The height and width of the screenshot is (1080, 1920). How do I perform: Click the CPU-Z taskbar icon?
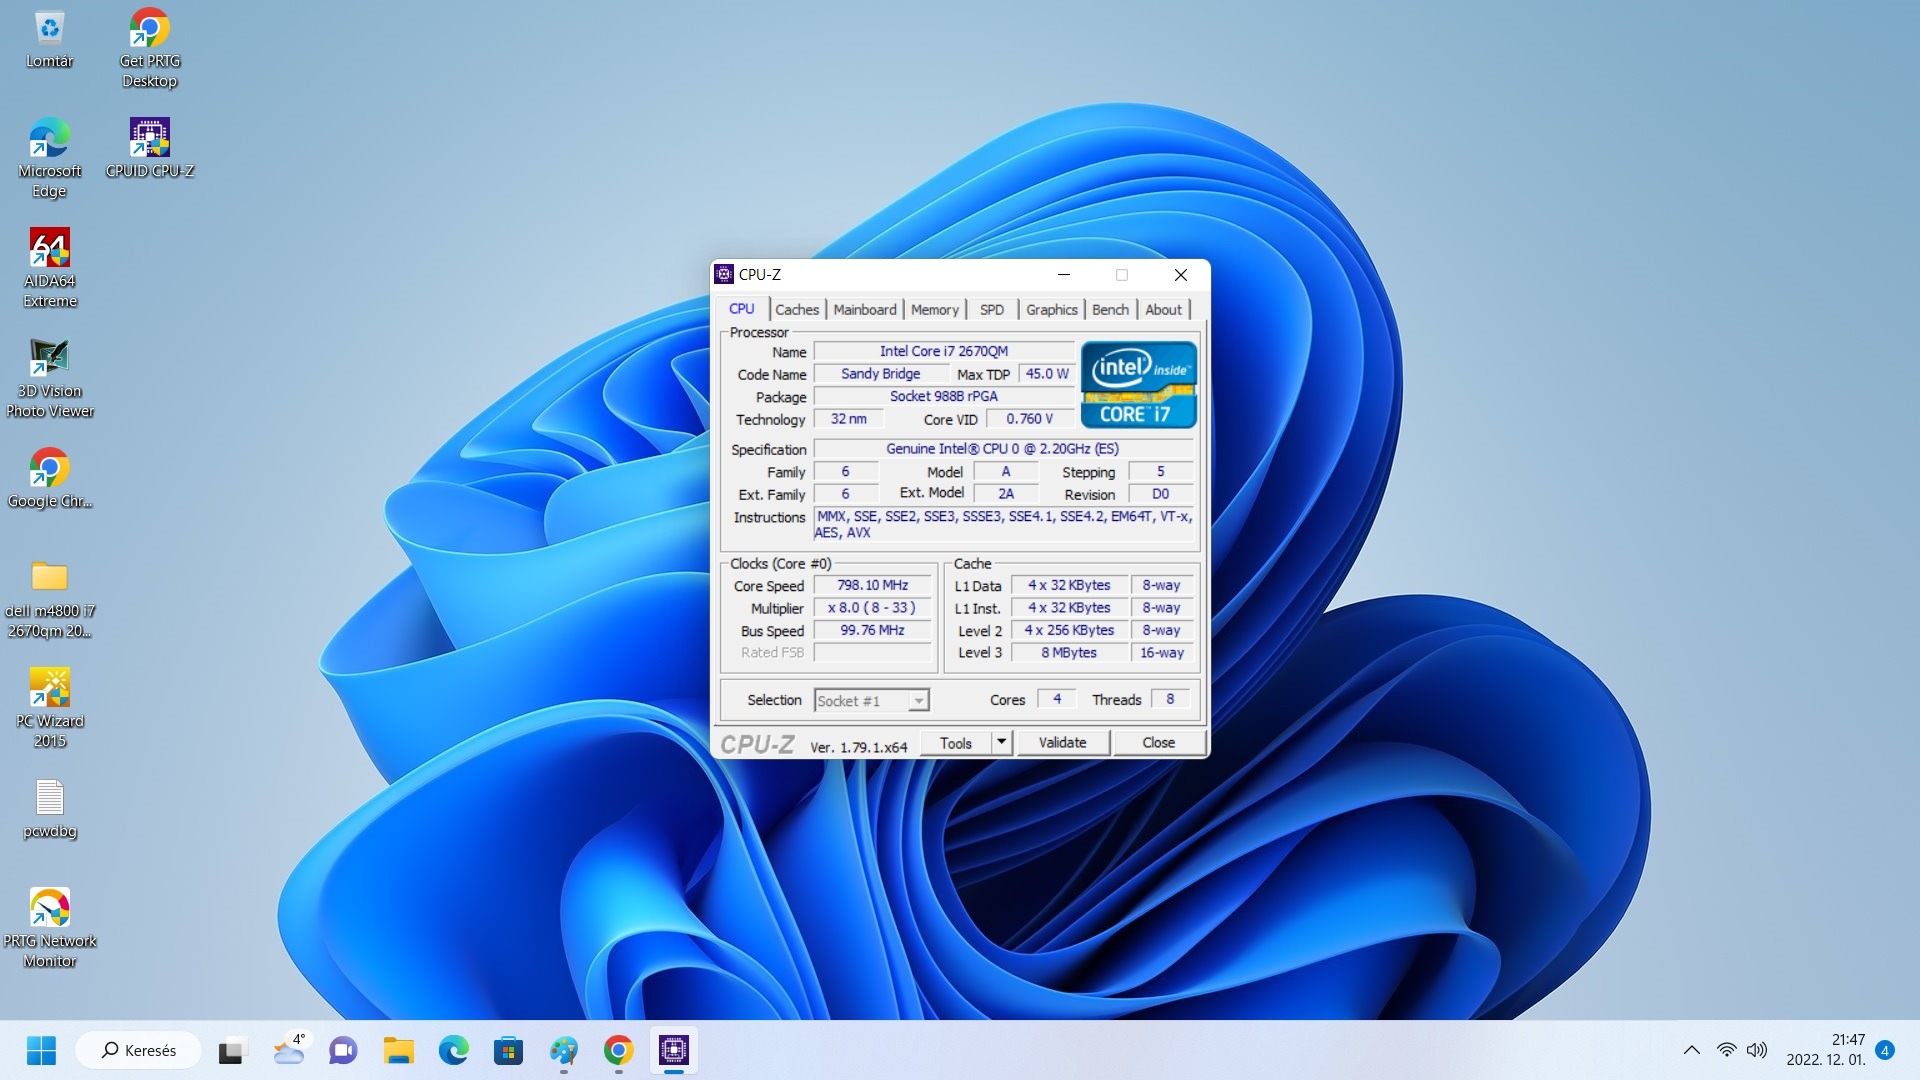[x=674, y=1050]
